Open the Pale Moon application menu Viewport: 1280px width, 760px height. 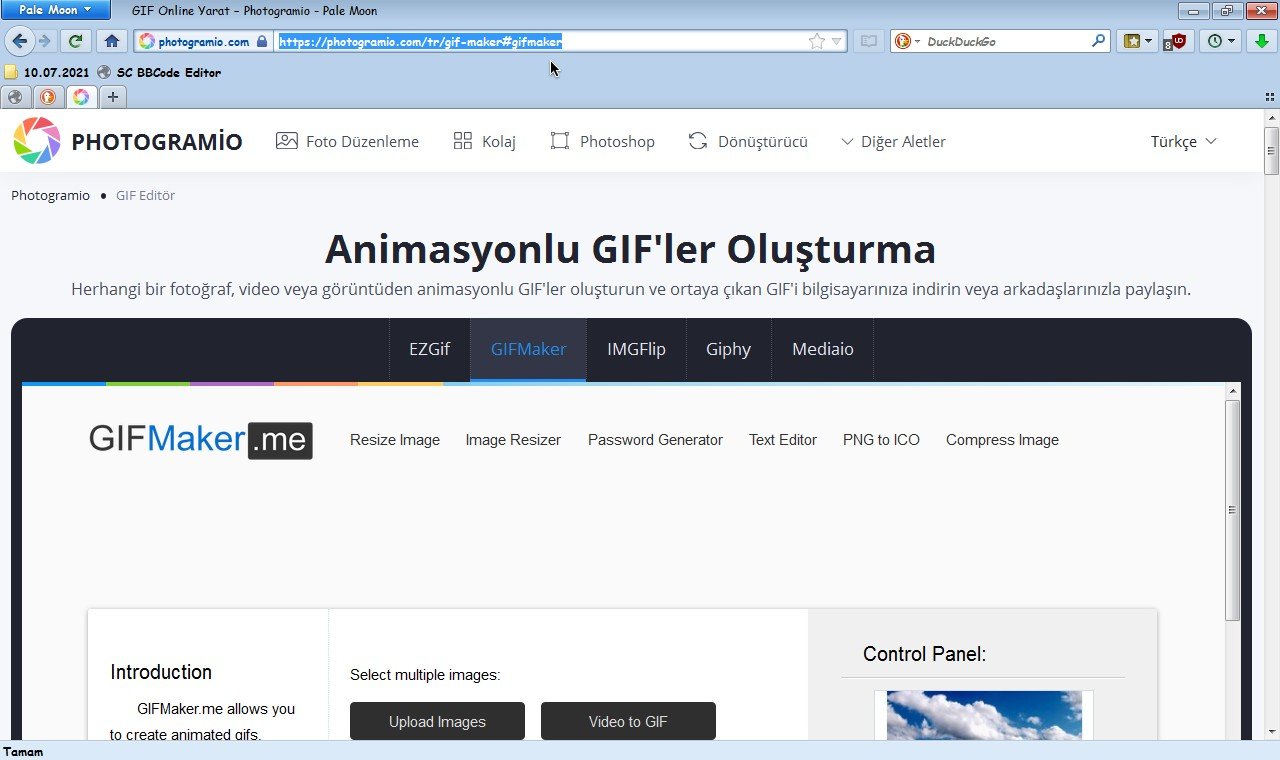tap(55, 10)
